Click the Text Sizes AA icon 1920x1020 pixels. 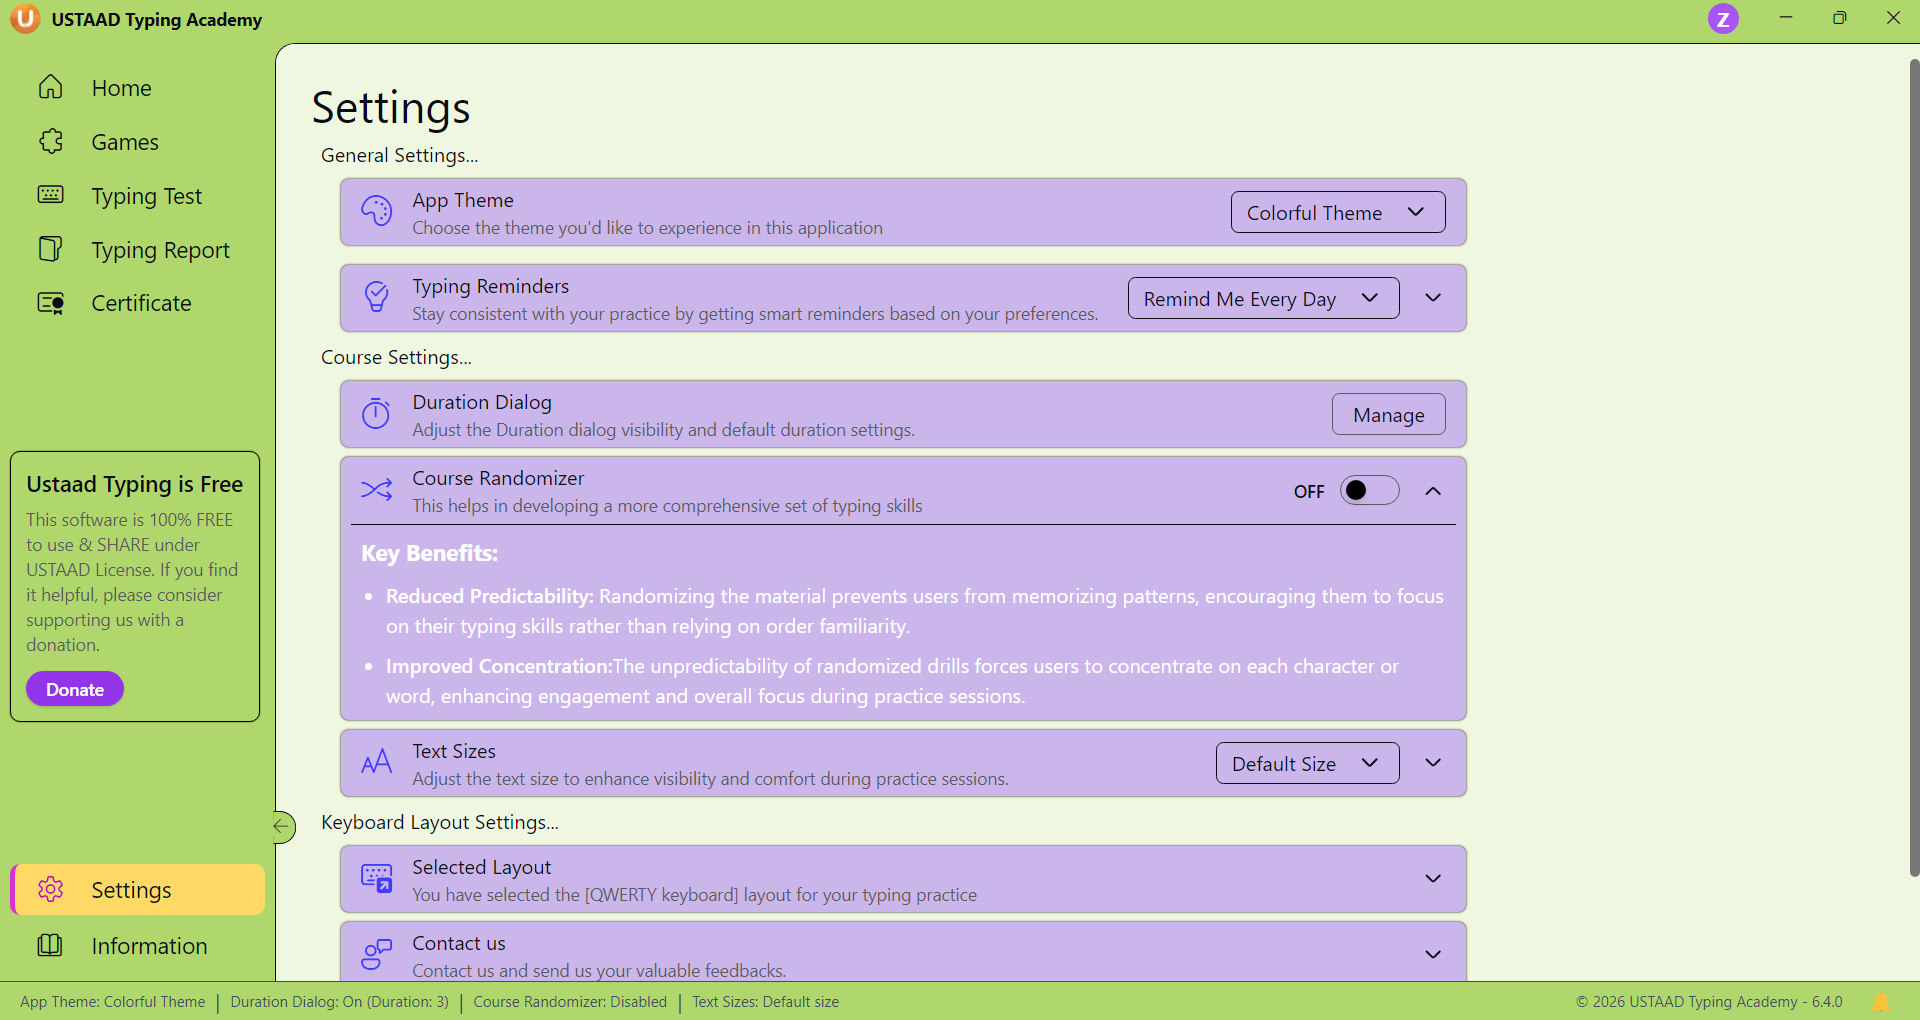tap(376, 763)
